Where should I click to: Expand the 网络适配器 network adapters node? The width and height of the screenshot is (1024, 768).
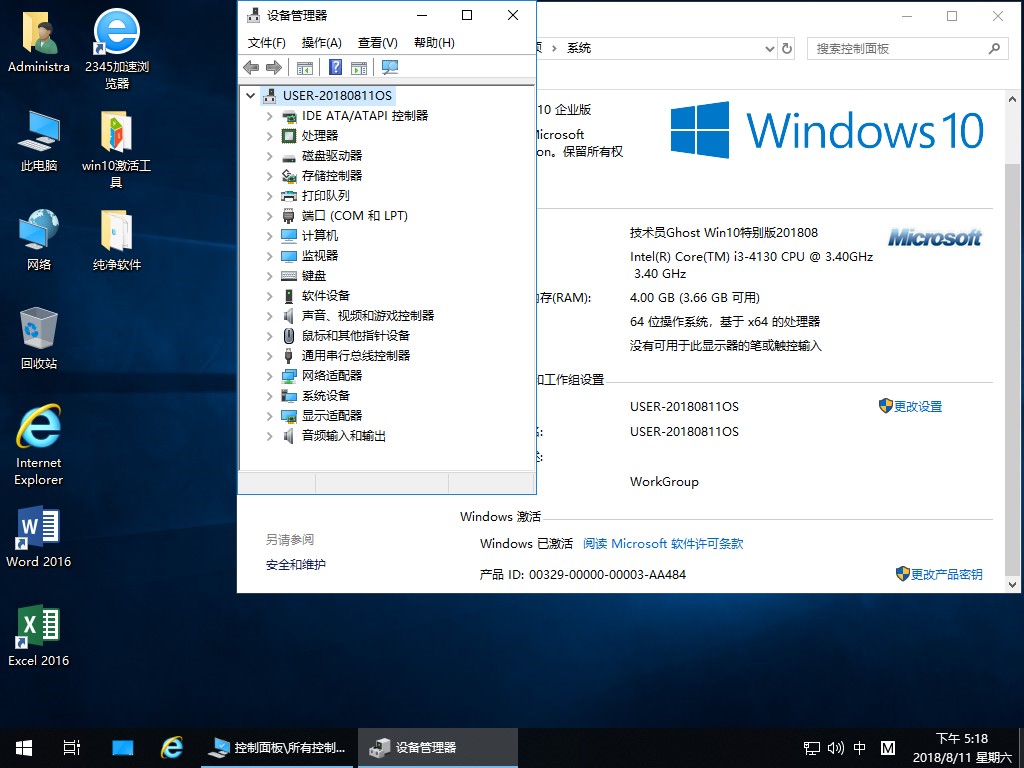tap(269, 376)
